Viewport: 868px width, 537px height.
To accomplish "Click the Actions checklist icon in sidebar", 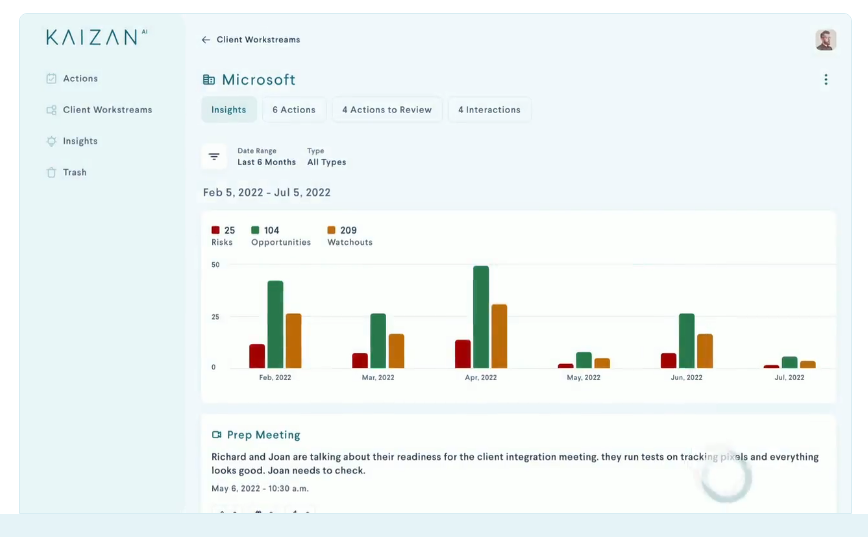I will (x=51, y=79).
